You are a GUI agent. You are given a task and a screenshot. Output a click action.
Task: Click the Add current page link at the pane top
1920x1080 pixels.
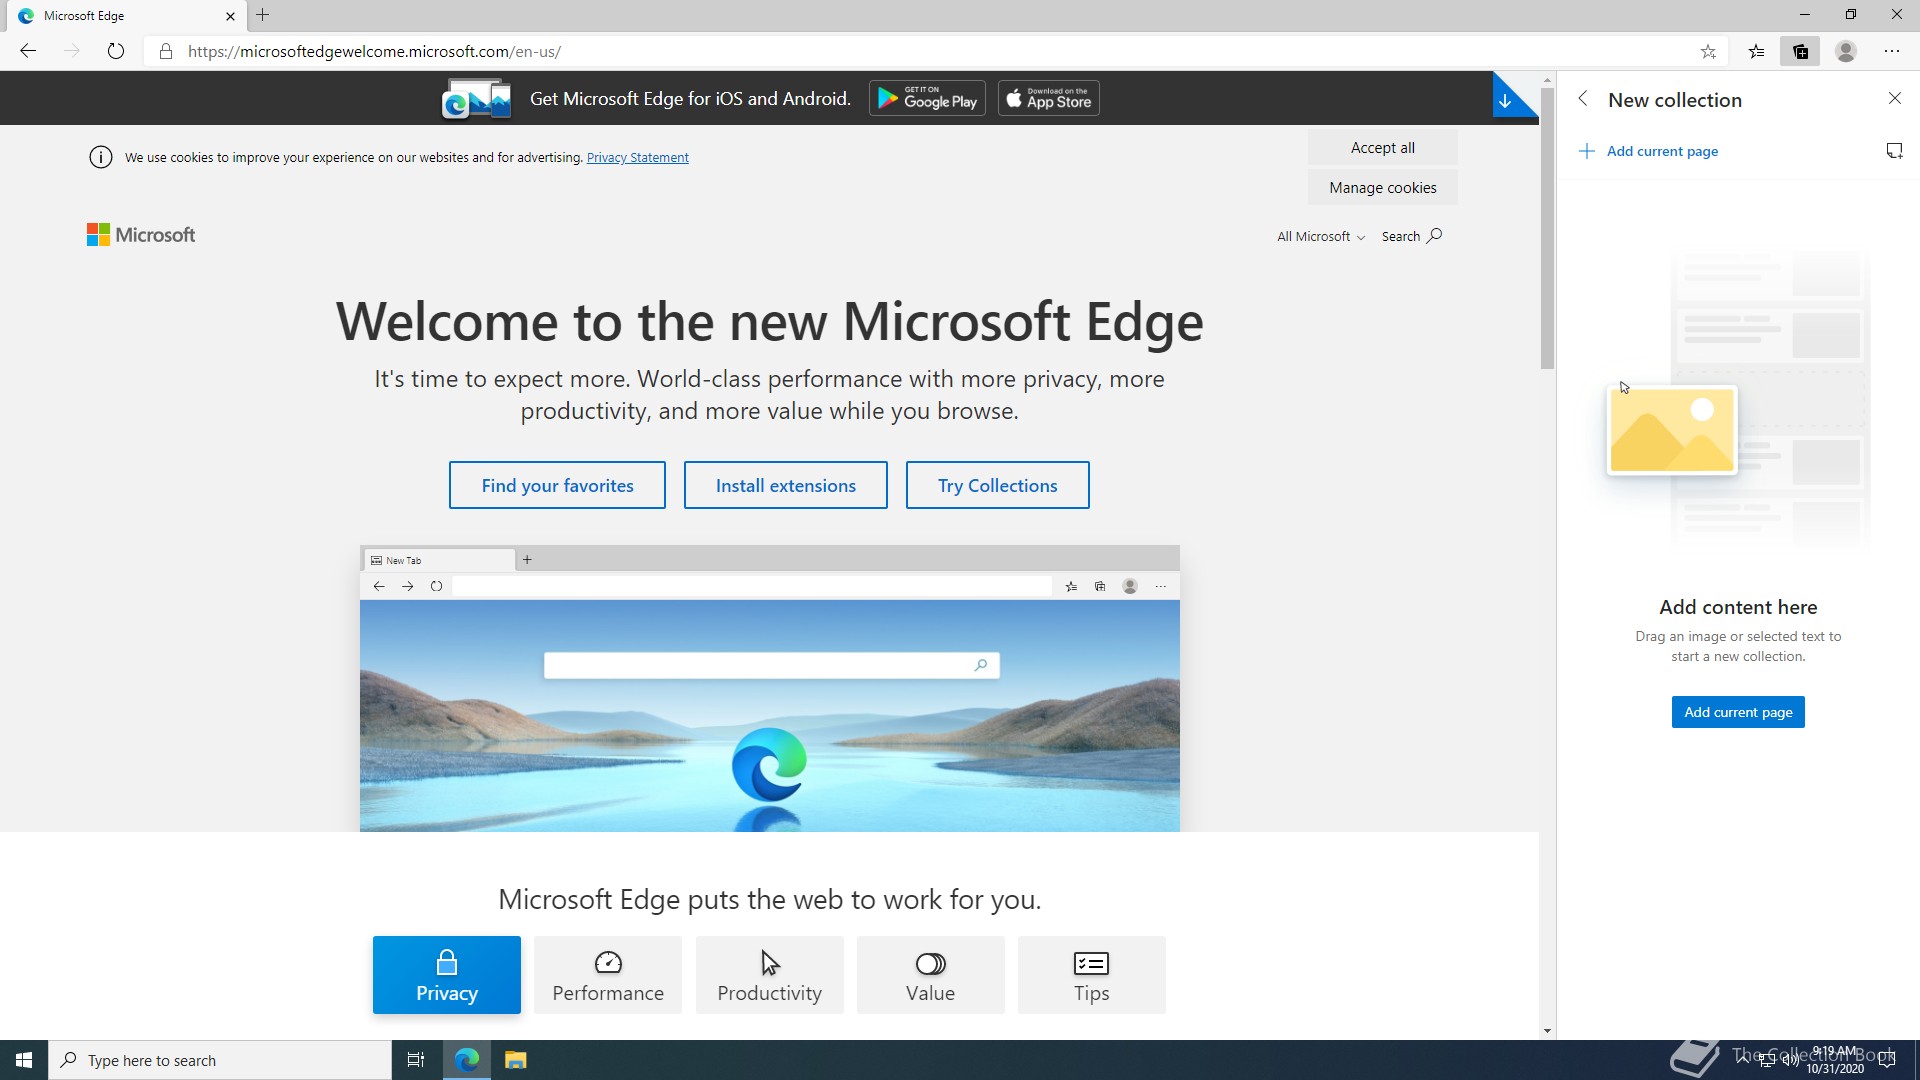click(x=1662, y=151)
